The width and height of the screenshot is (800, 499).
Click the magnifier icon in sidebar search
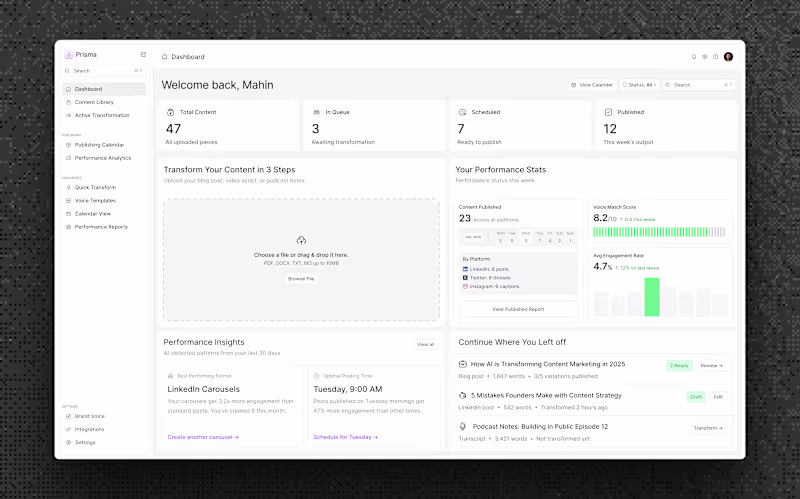[67, 71]
